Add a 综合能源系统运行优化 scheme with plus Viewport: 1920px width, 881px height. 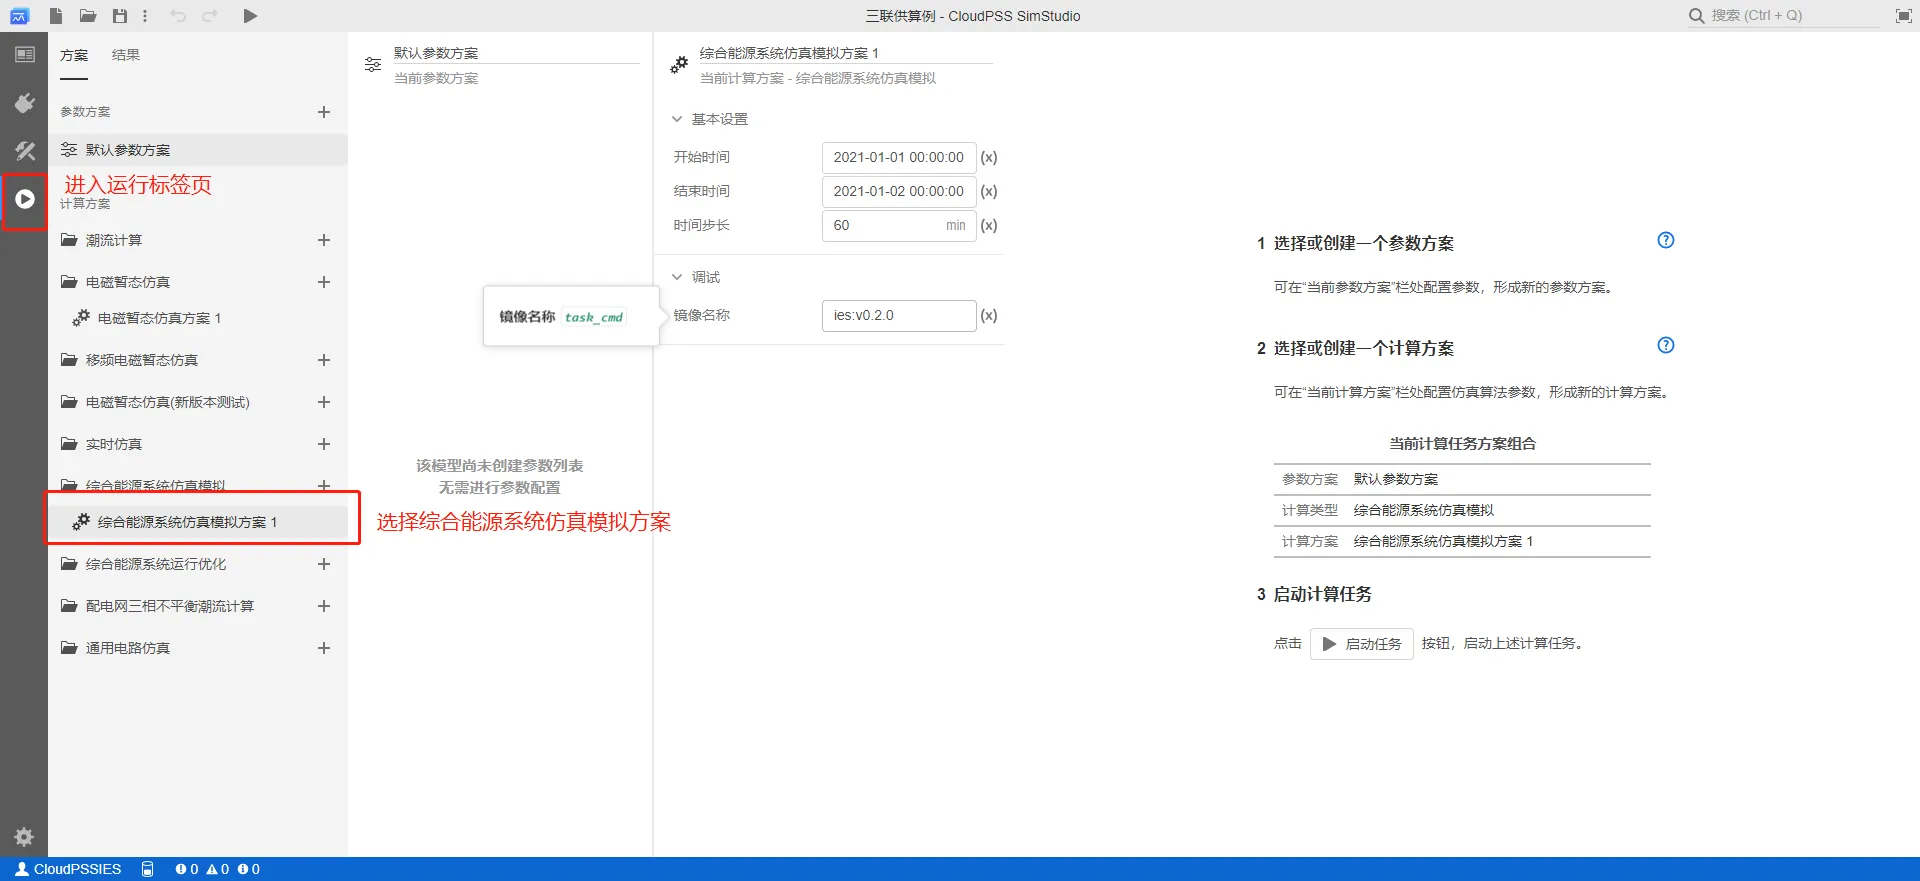pos(324,564)
